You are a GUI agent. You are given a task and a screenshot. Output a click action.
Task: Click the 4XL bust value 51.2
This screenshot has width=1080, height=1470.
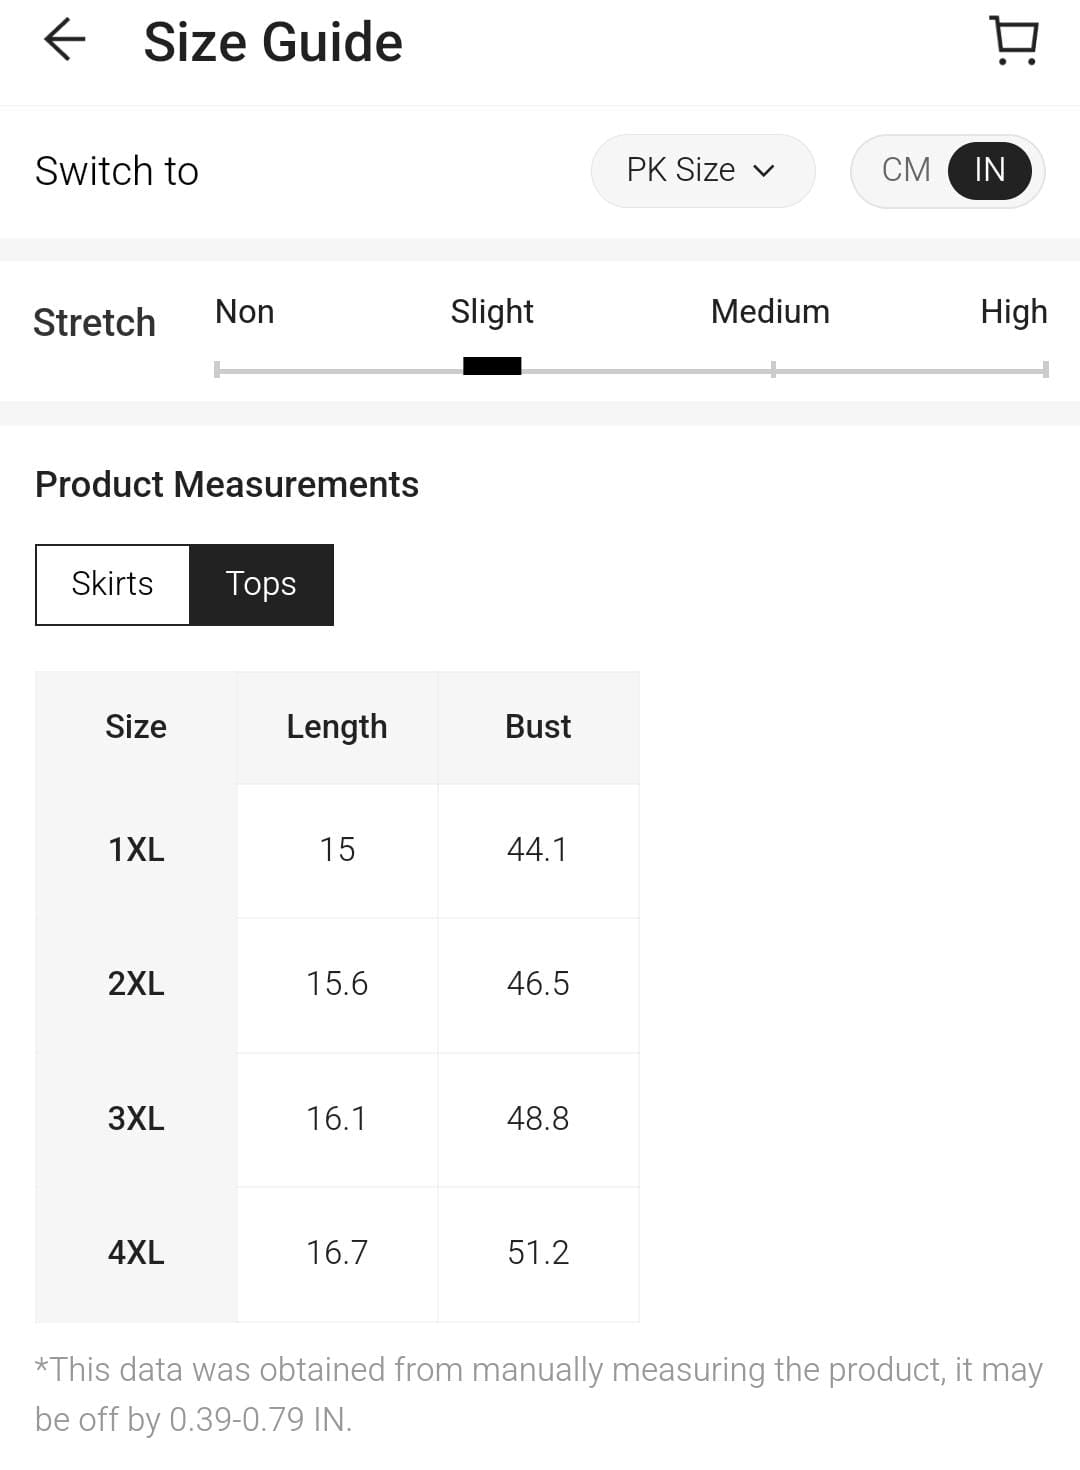click(538, 1252)
